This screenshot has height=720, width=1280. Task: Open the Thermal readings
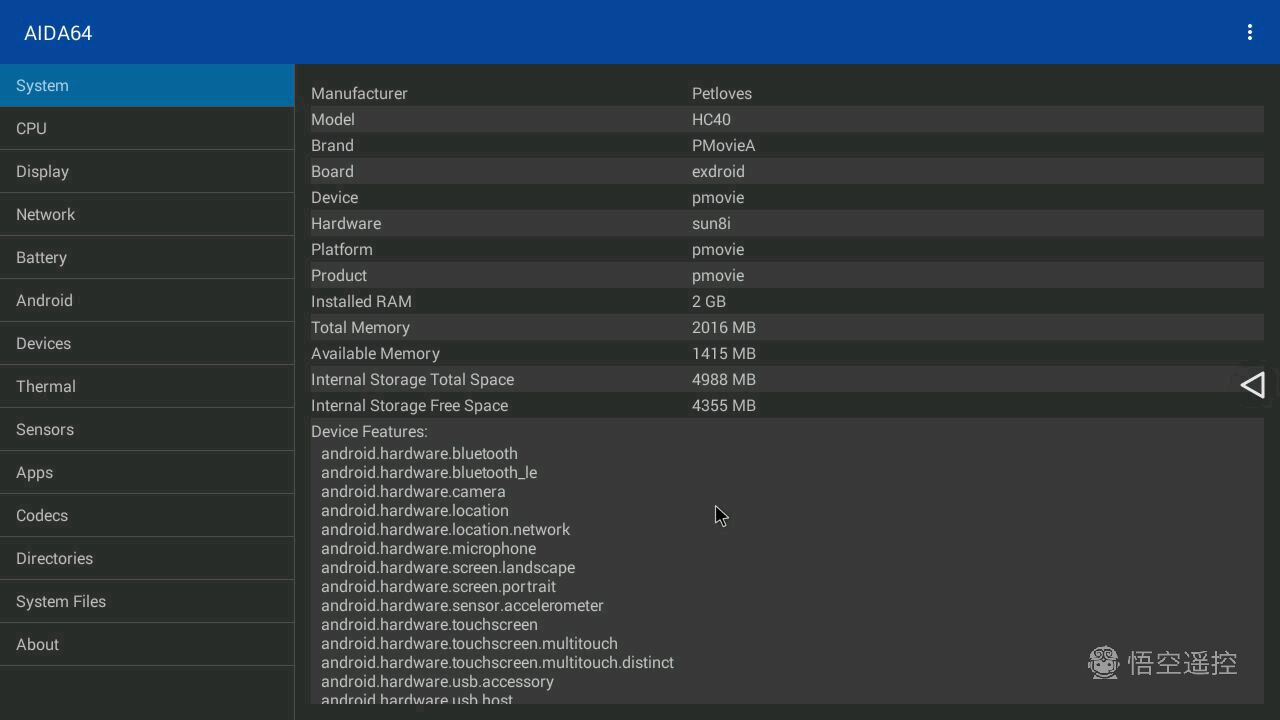tap(147, 387)
